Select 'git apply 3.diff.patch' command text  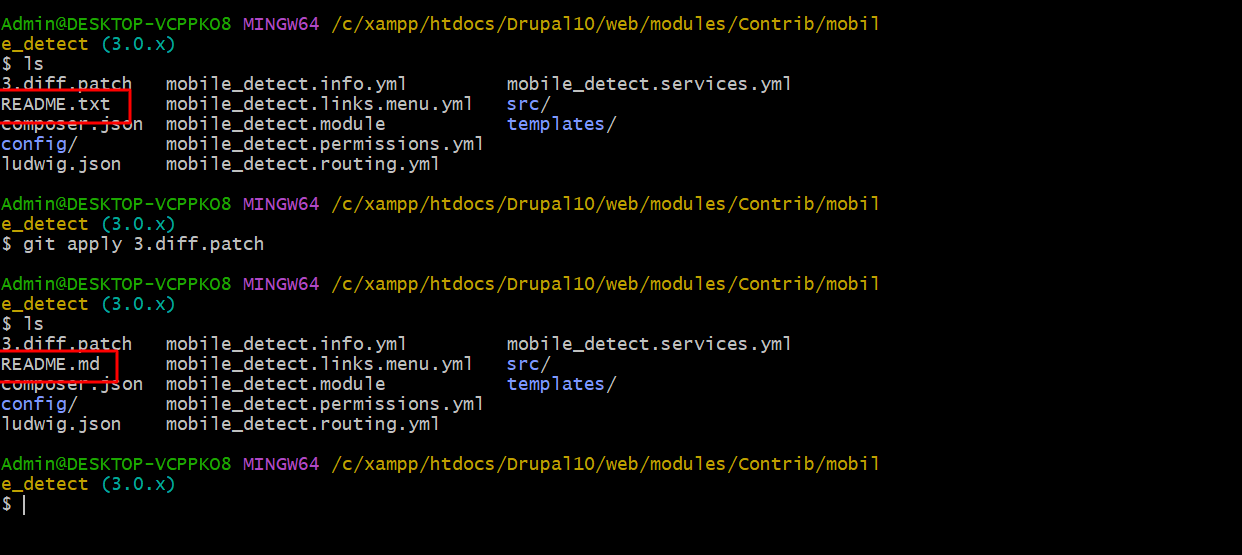coord(144,244)
